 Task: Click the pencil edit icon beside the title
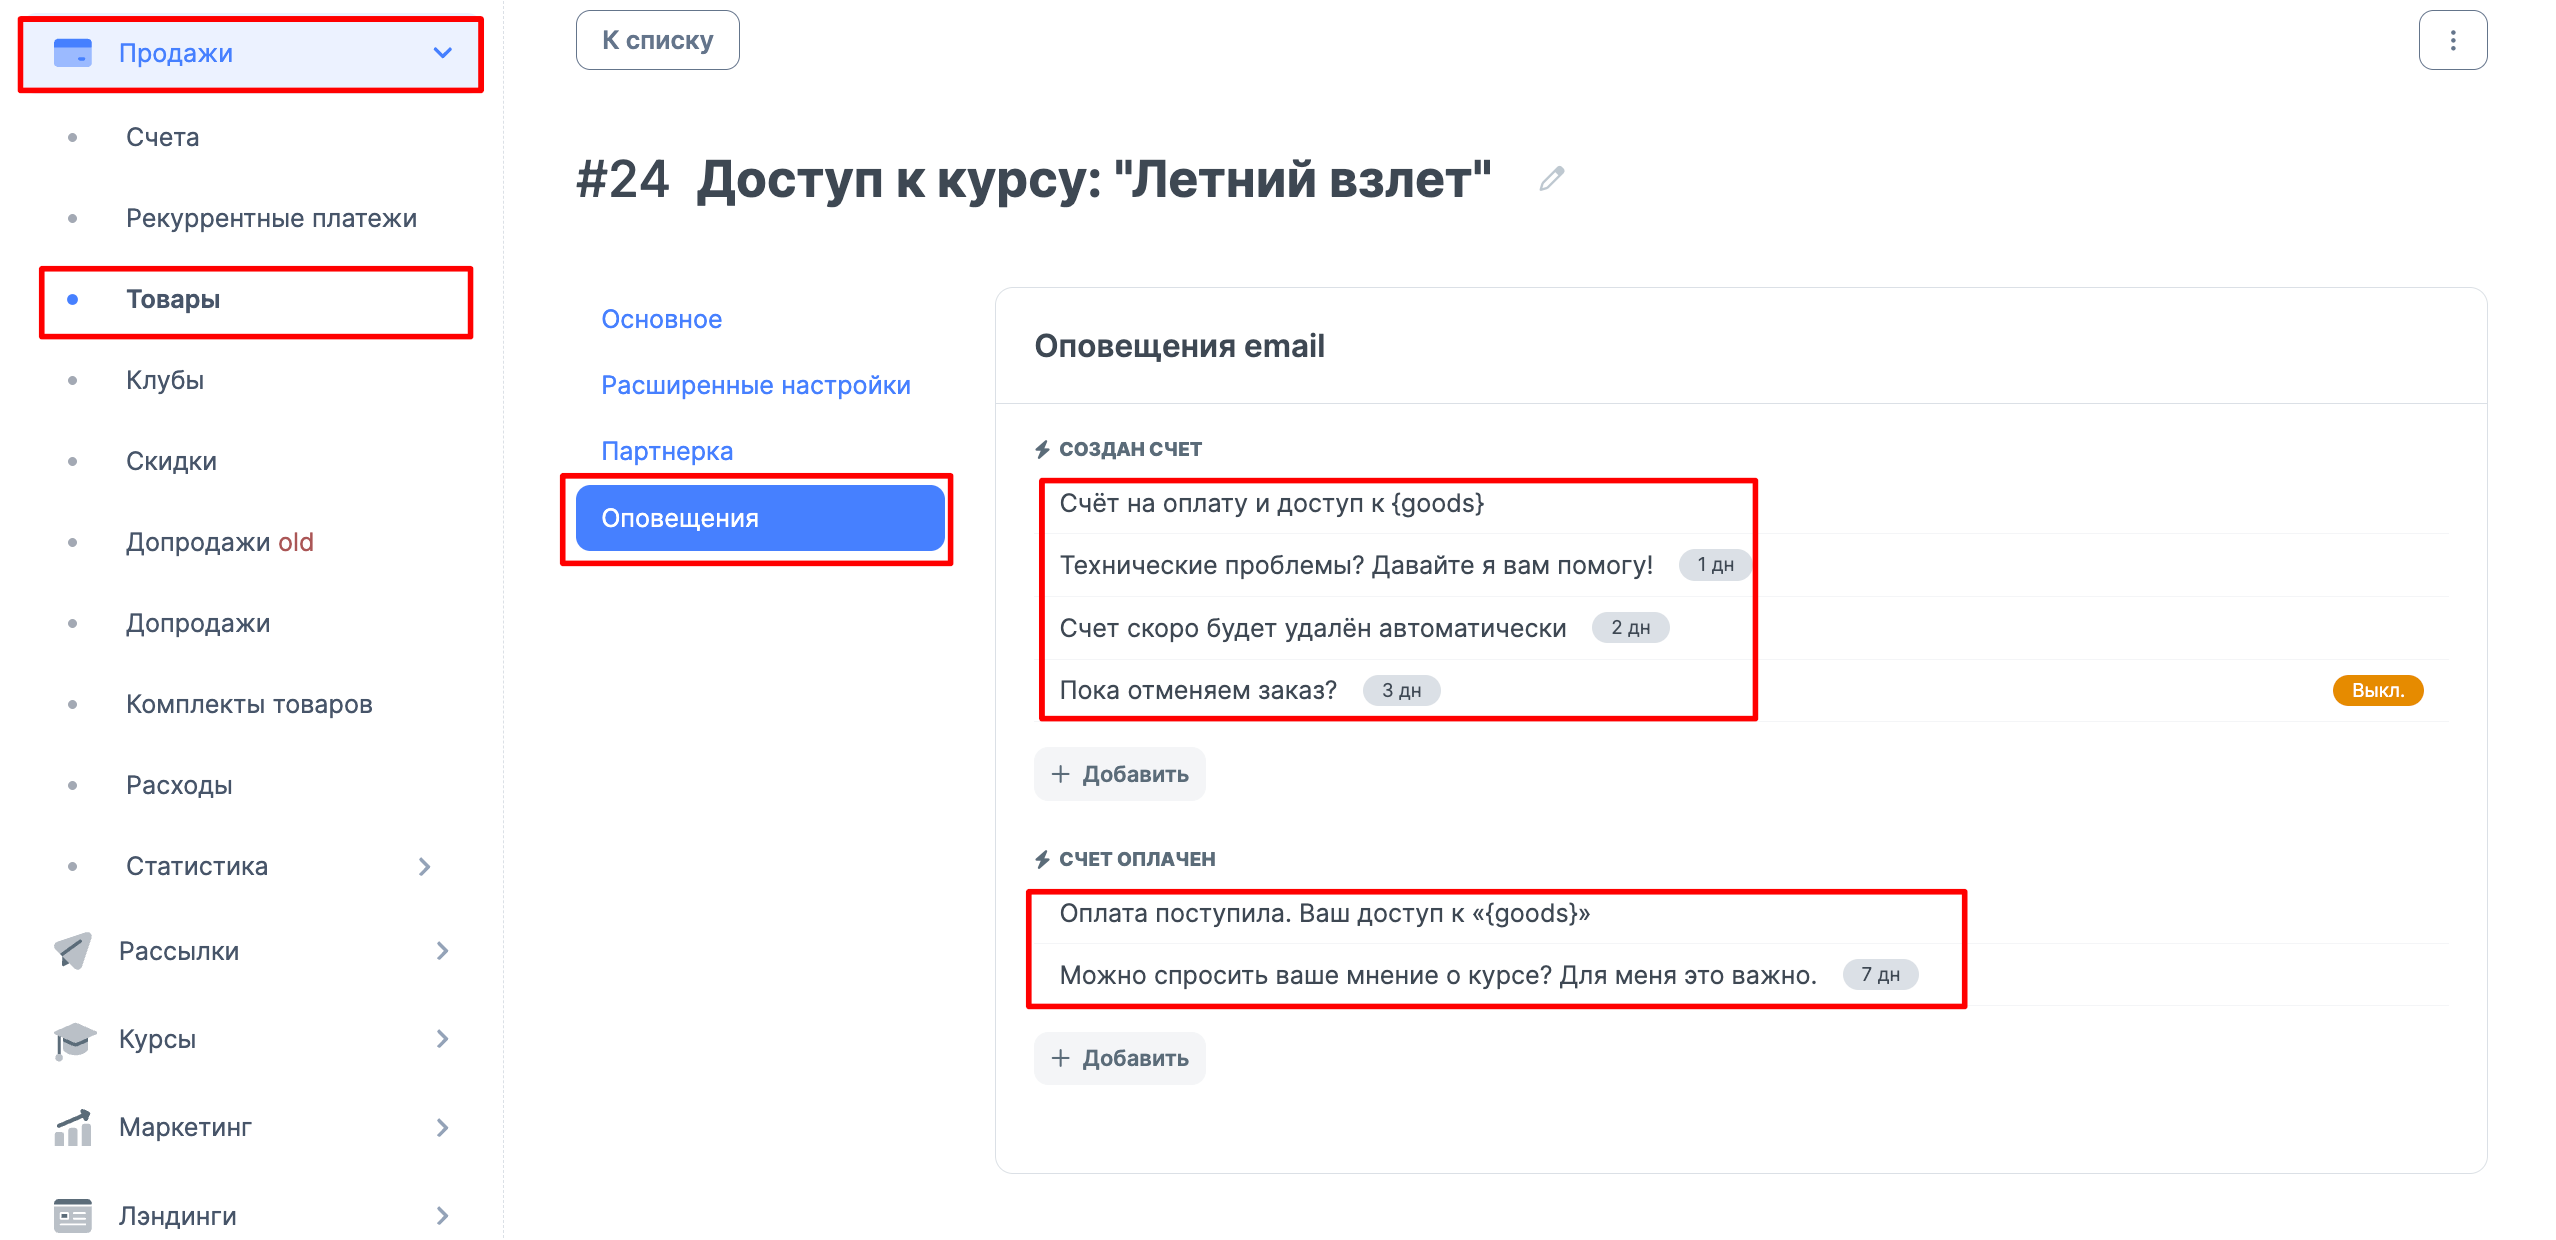click(1551, 179)
